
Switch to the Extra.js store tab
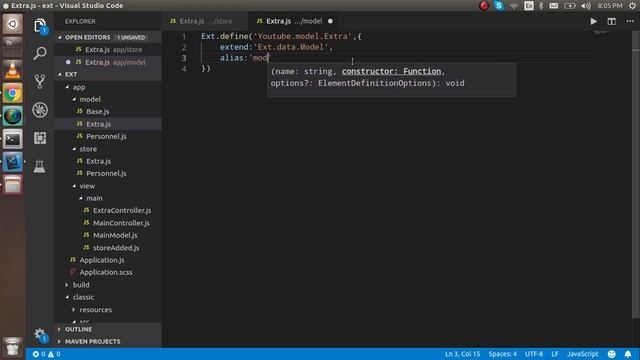pyautogui.click(x=205, y=21)
